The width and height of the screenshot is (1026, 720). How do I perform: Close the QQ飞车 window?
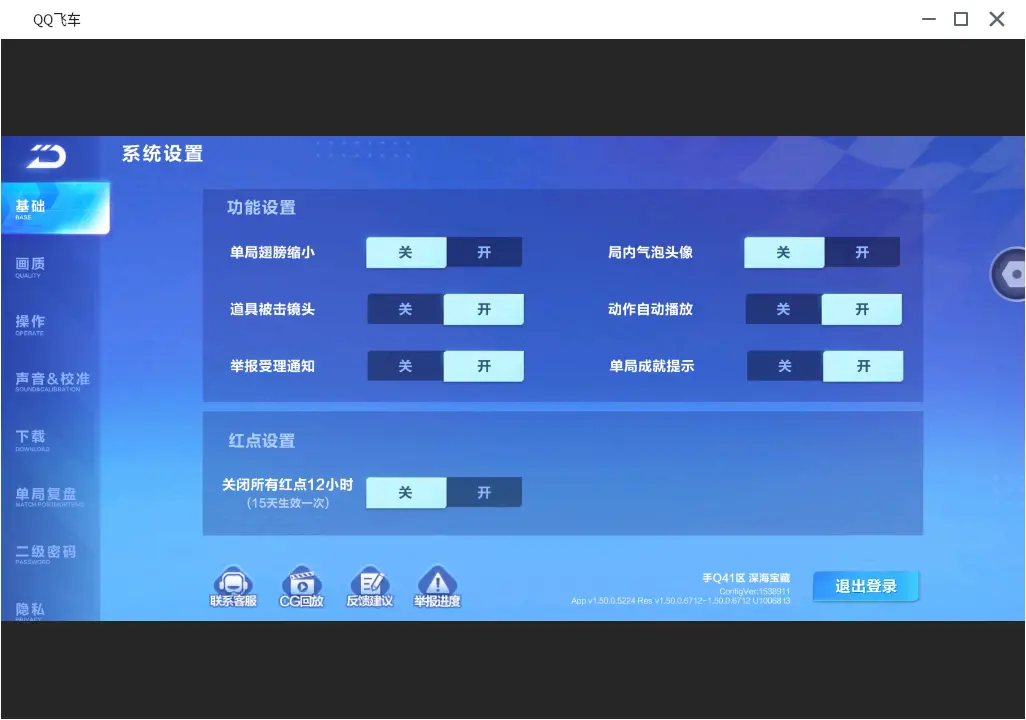coord(997,19)
